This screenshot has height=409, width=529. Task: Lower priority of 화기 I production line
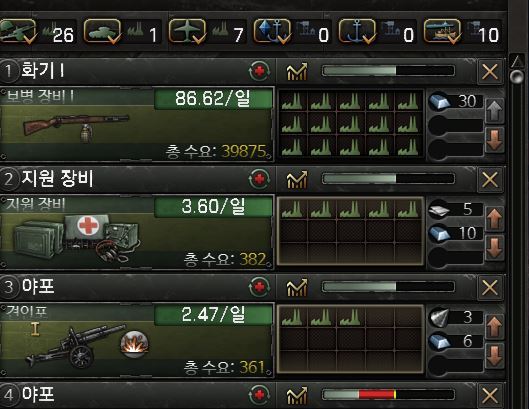[495, 140]
